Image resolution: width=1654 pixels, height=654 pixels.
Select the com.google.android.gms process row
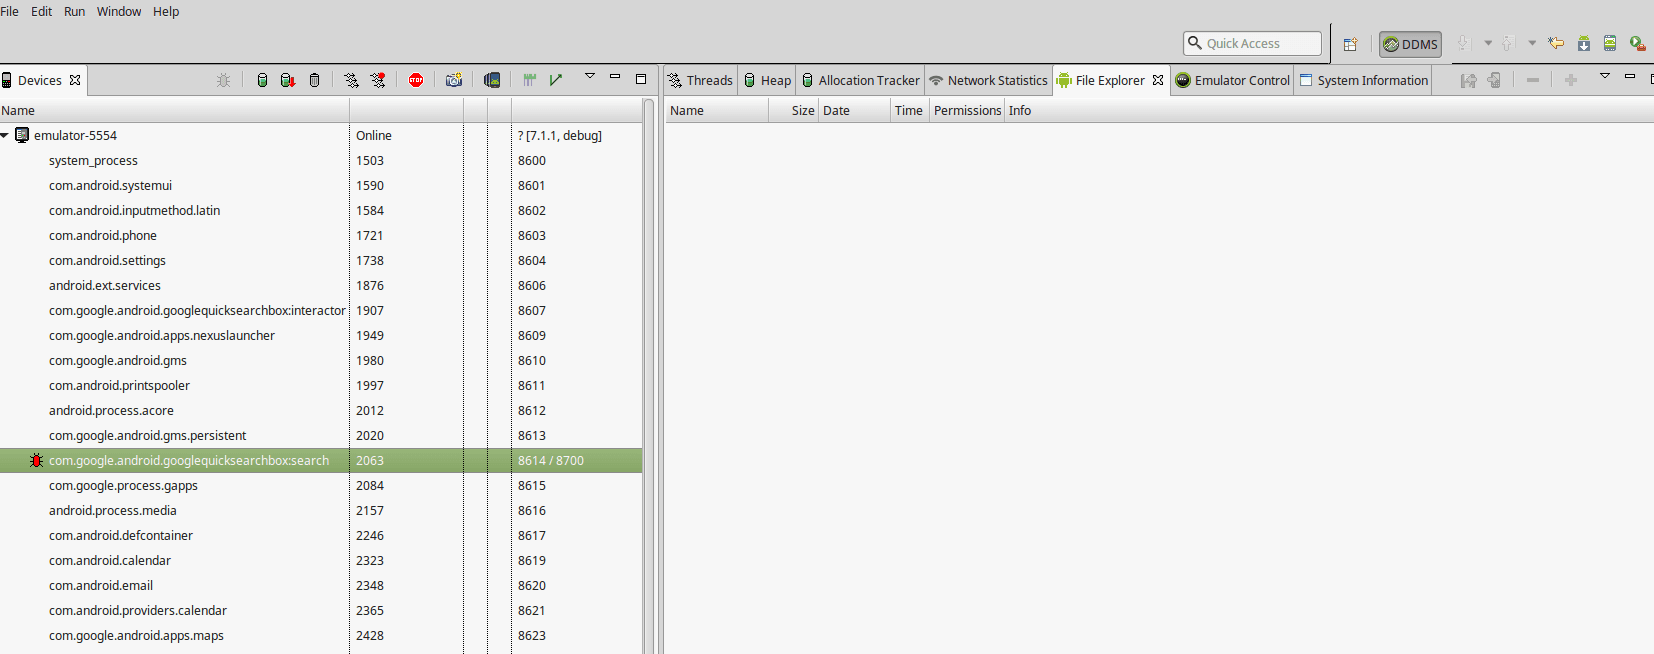tap(321, 360)
